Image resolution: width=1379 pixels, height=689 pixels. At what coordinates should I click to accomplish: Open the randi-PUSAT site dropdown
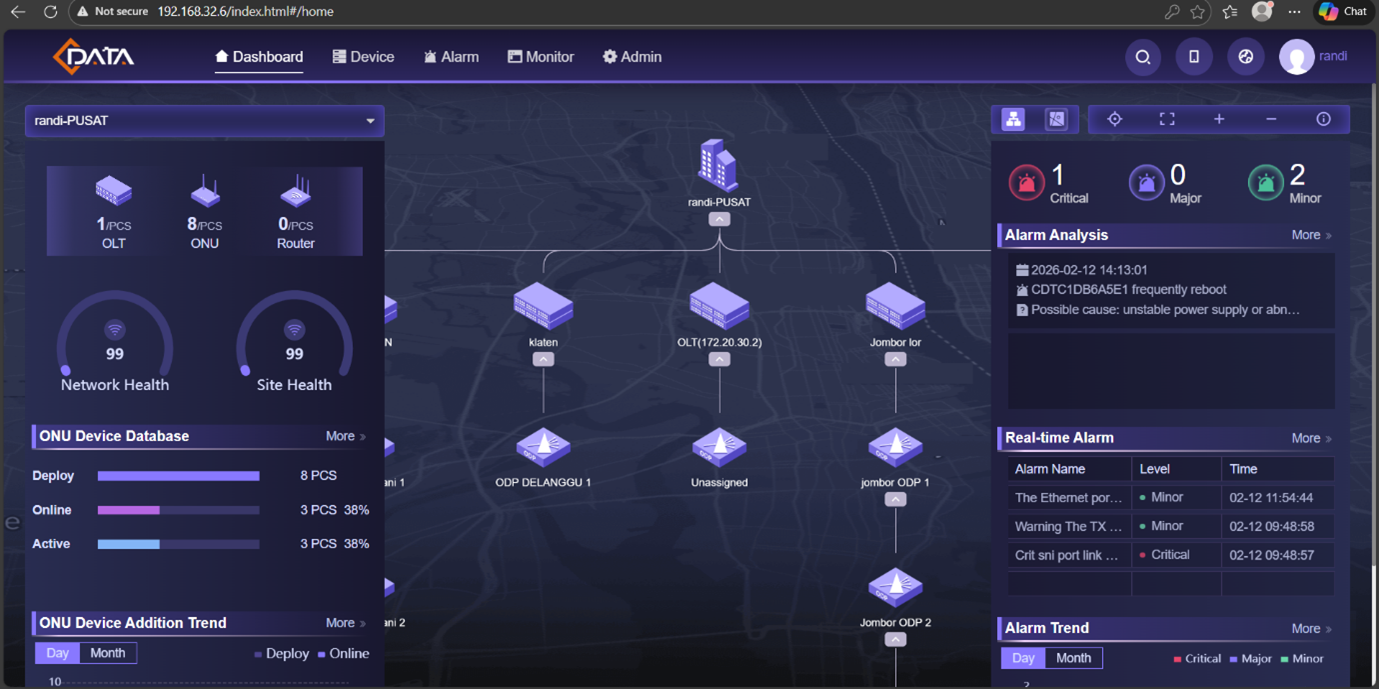point(204,121)
